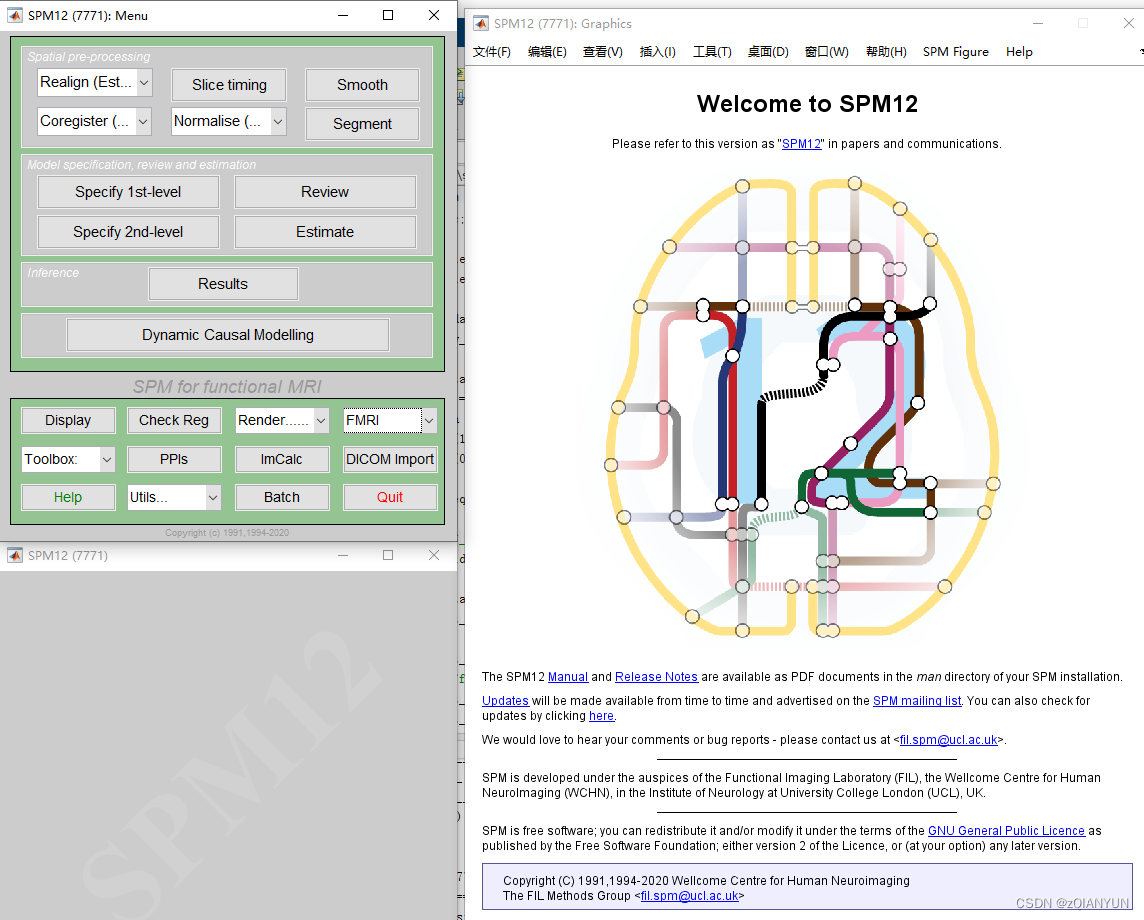This screenshot has width=1144, height=920.
Task: Open the 工具(T) menu
Action: click(712, 52)
